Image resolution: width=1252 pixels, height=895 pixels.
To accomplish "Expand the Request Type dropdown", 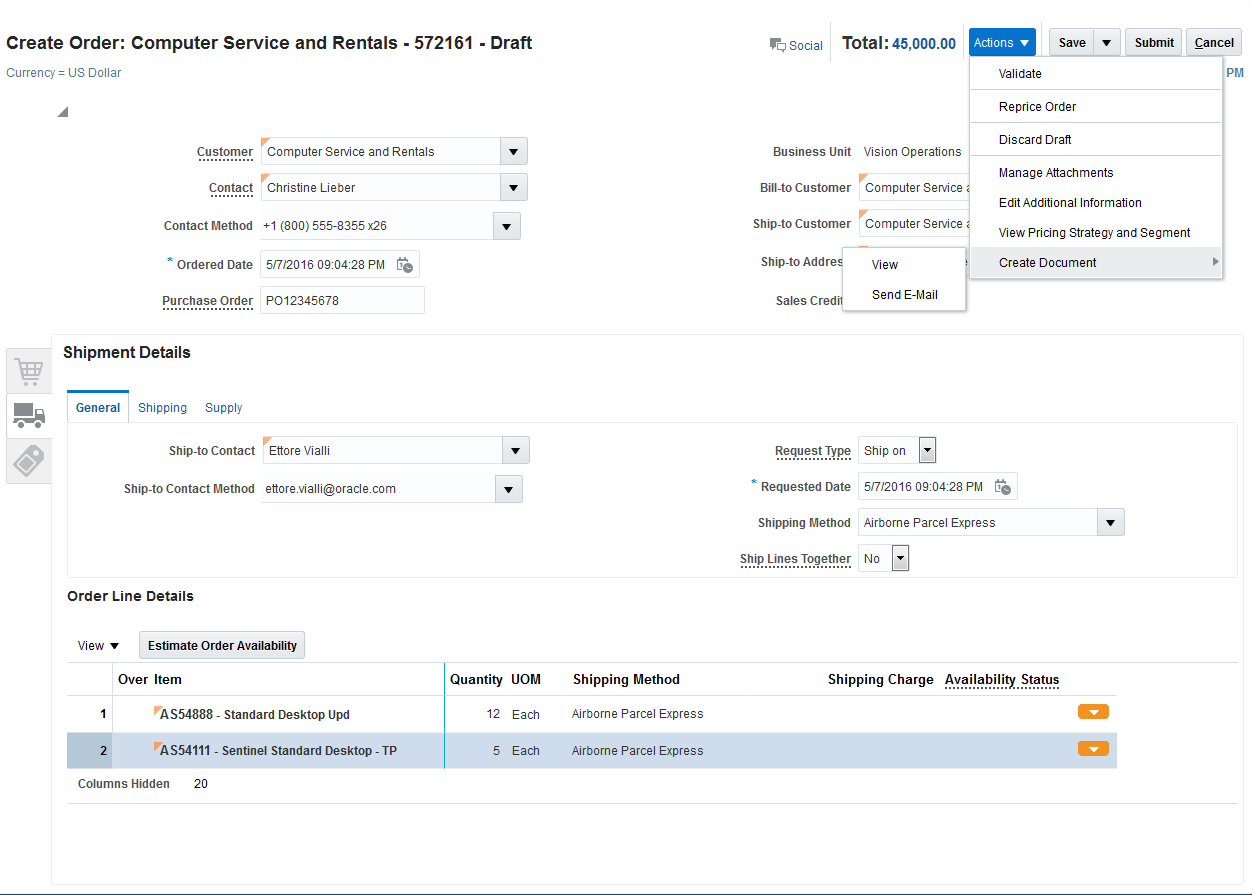I will 927,451.
